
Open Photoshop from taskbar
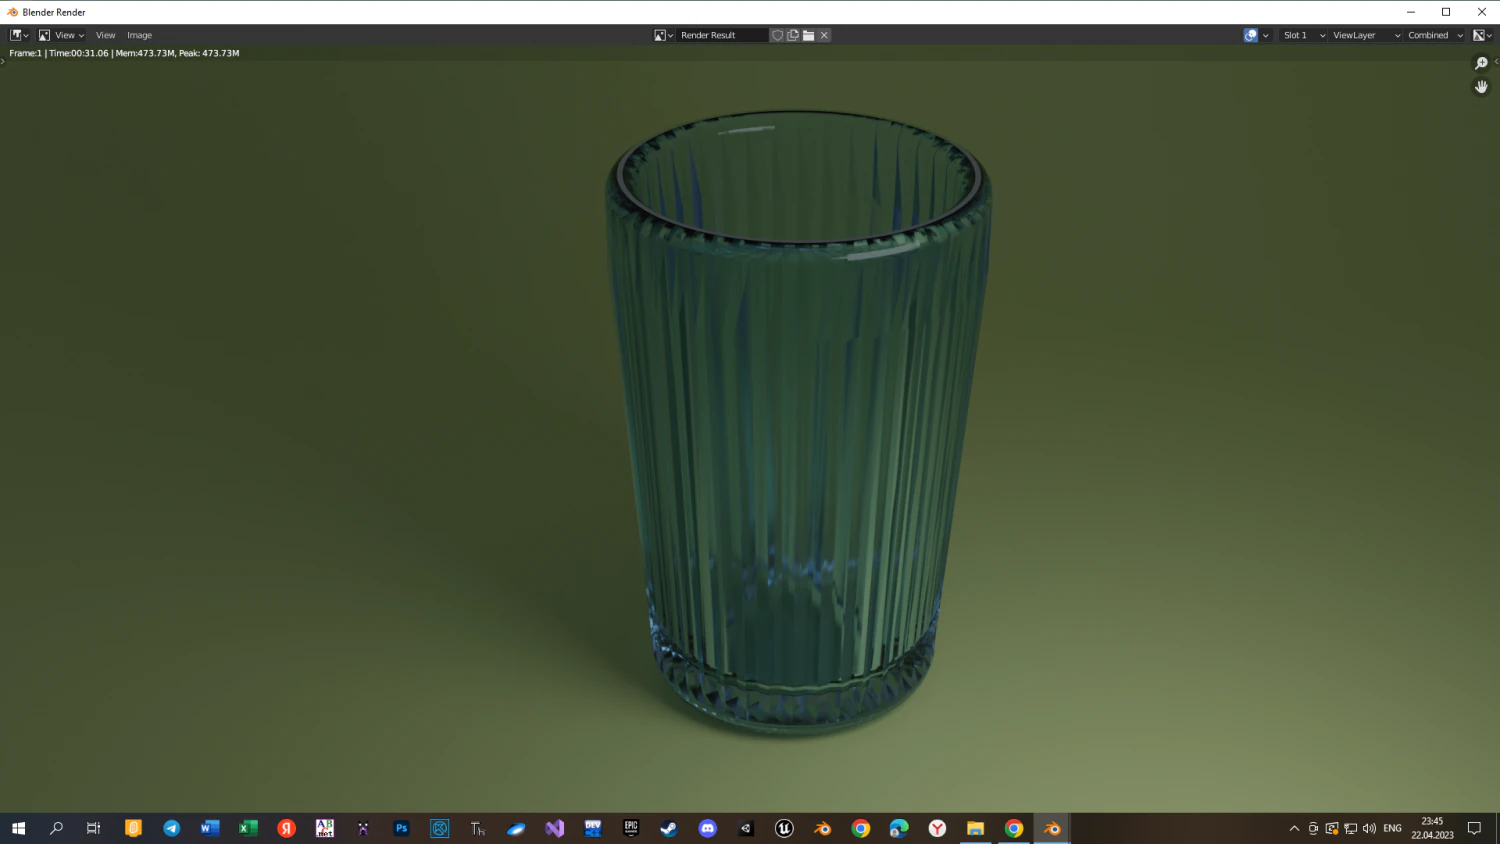click(x=401, y=828)
